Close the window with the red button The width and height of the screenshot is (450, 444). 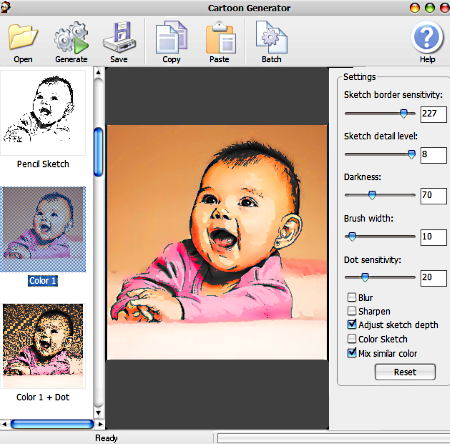click(445, 8)
